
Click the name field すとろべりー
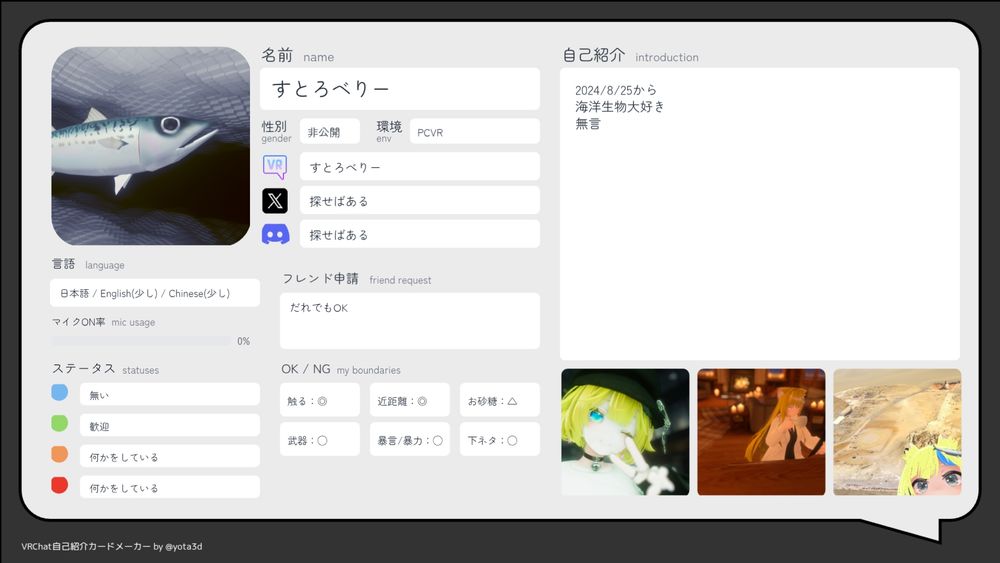tap(400, 89)
